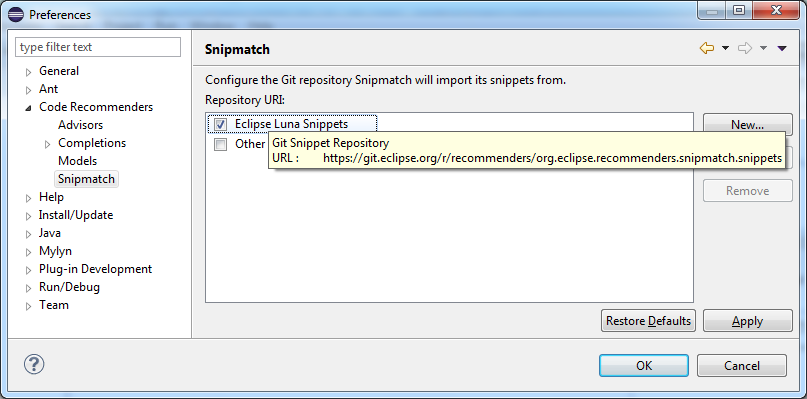Open the Models preference page
The width and height of the screenshot is (807, 399).
(77, 161)
